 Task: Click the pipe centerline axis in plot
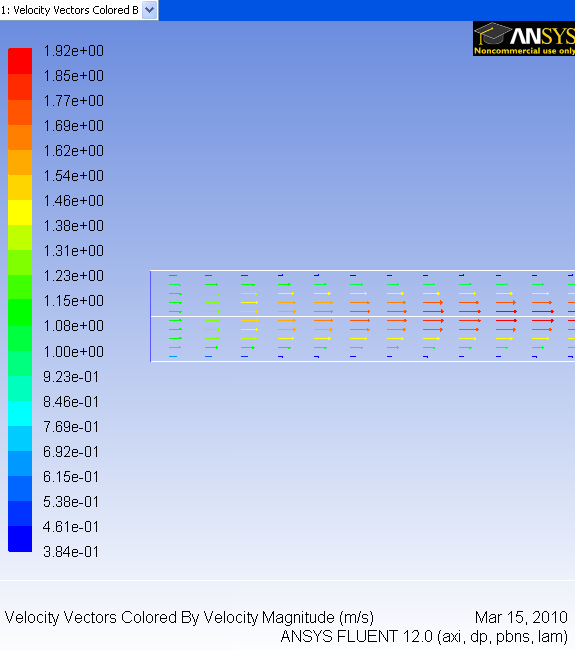click(363, 317)
